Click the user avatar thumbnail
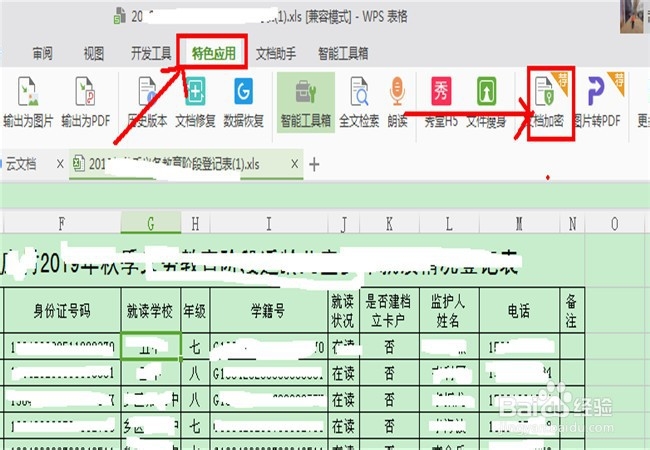The width and height of the screenshot is (650, 450). click(632, 17)
